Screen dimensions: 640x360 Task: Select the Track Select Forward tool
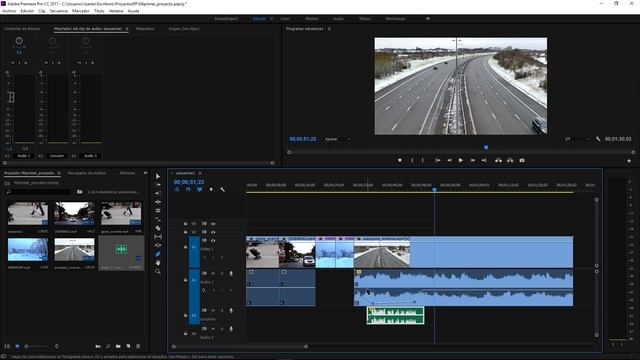(x=158, y=185)
